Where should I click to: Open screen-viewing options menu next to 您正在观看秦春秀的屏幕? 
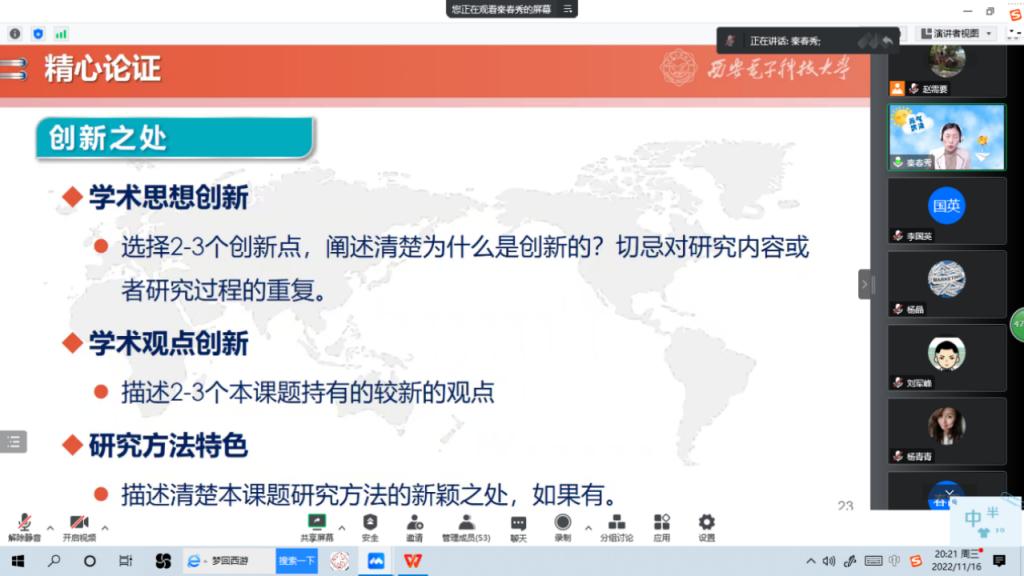[568, 9]
